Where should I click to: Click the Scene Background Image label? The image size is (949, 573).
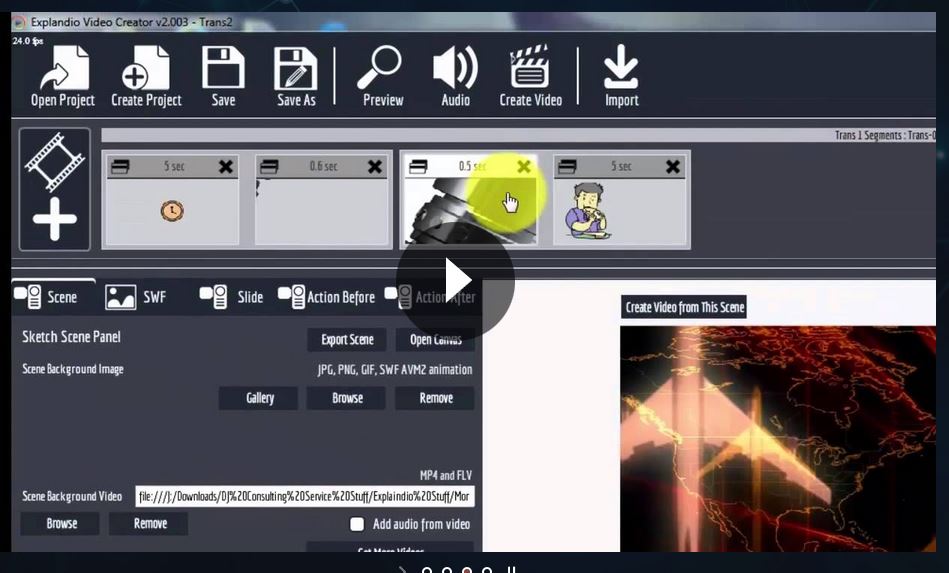tap(73, 369)
